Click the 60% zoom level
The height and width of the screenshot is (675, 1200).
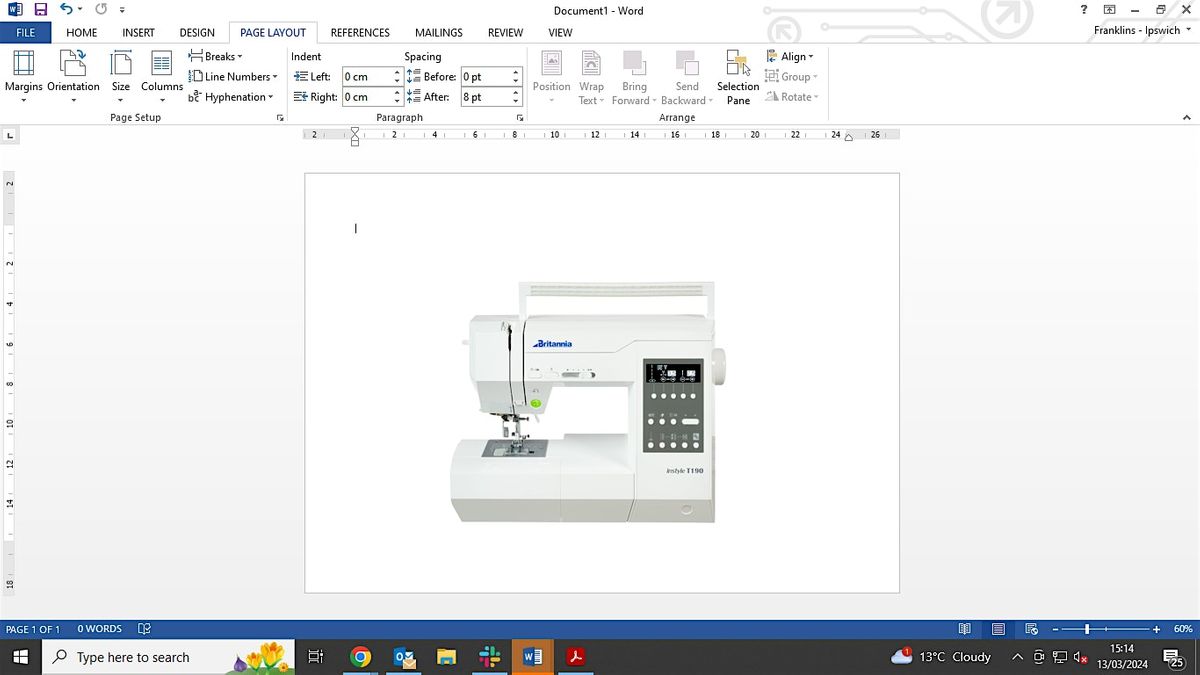click(1182, 629)
